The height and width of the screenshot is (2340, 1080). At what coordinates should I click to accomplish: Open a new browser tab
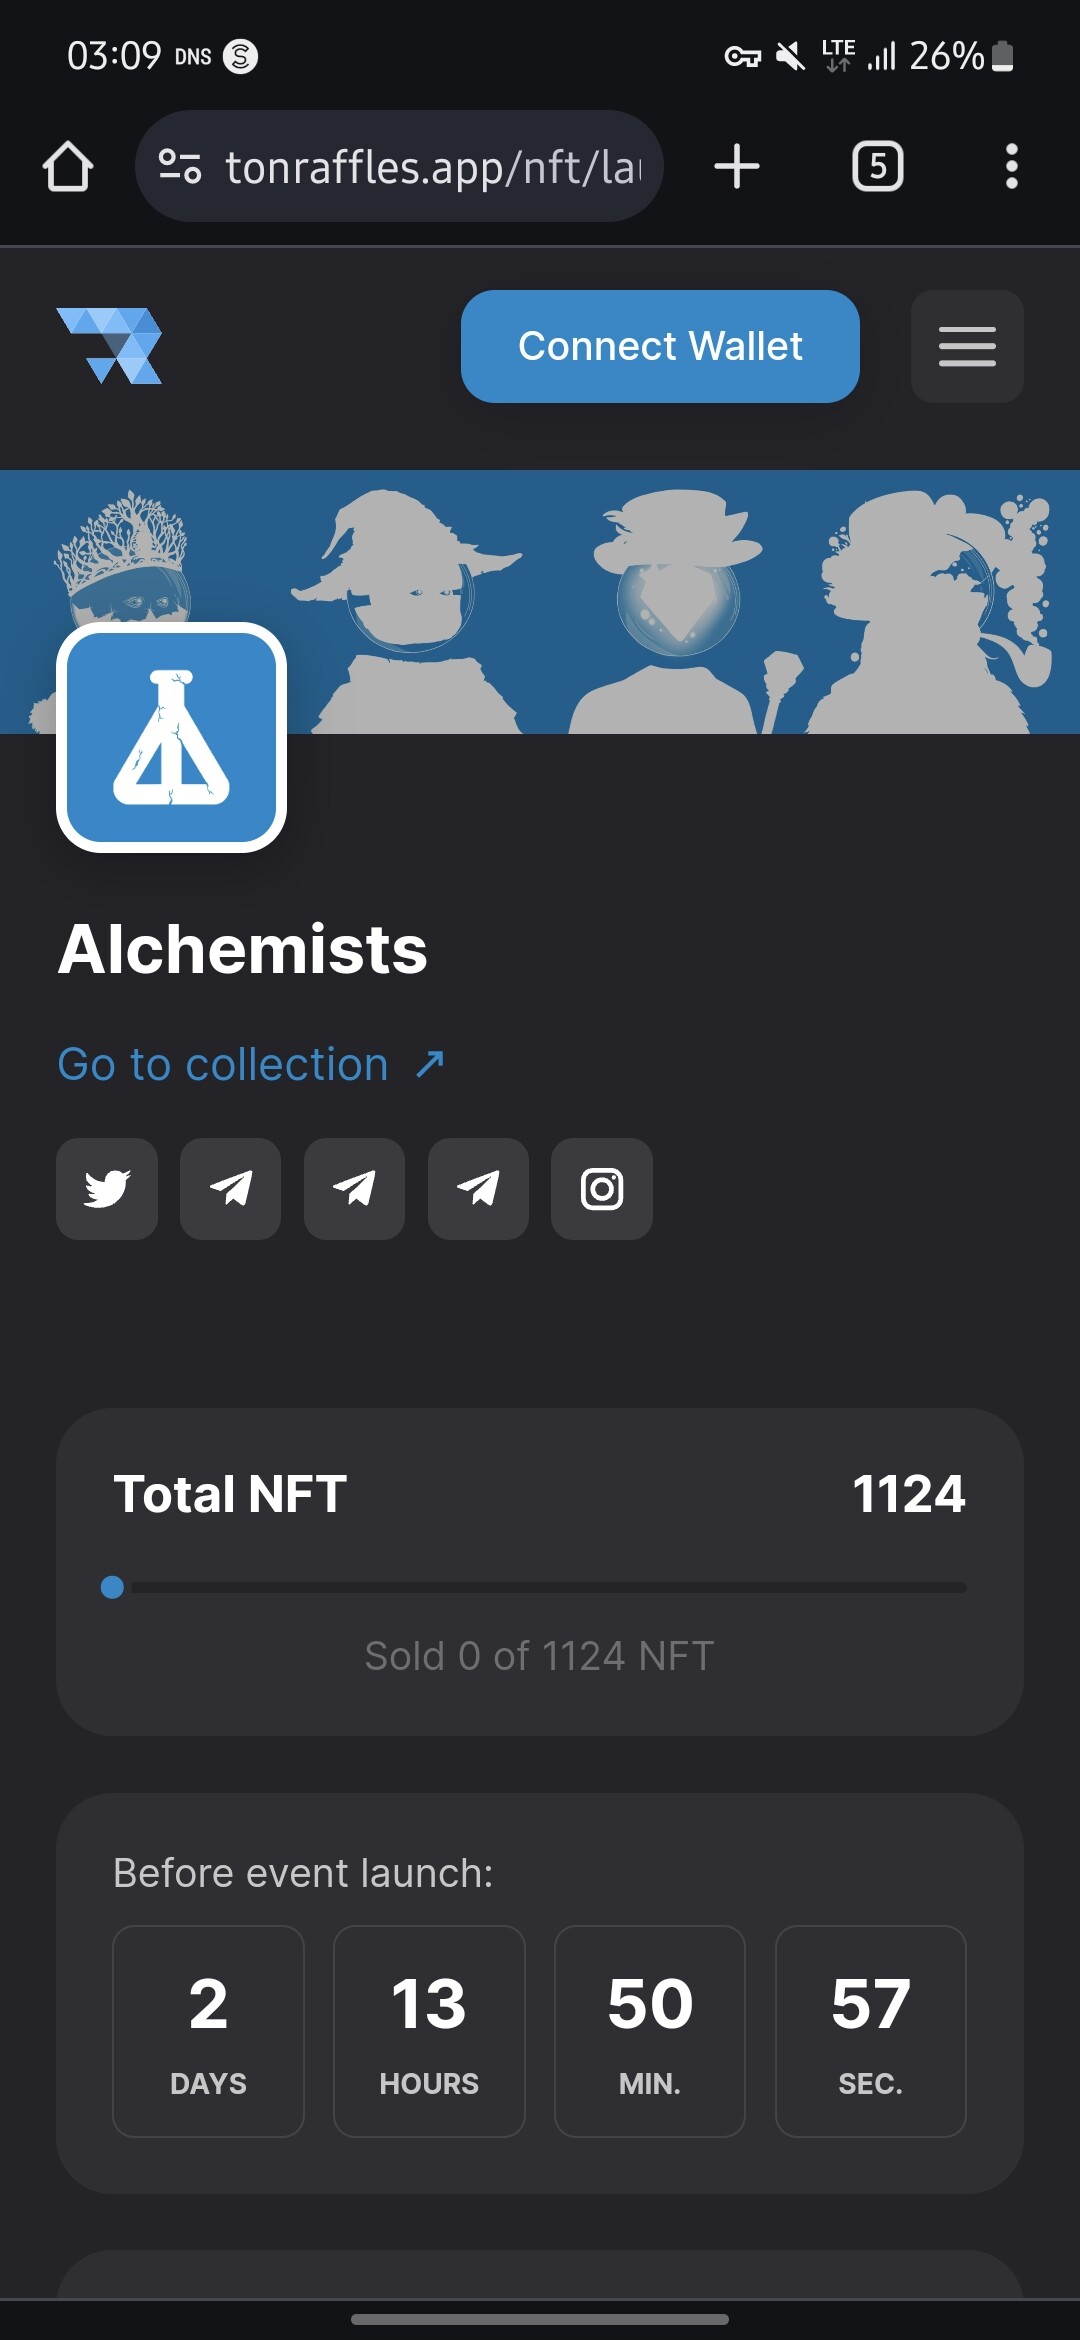(x=737, y=166)
